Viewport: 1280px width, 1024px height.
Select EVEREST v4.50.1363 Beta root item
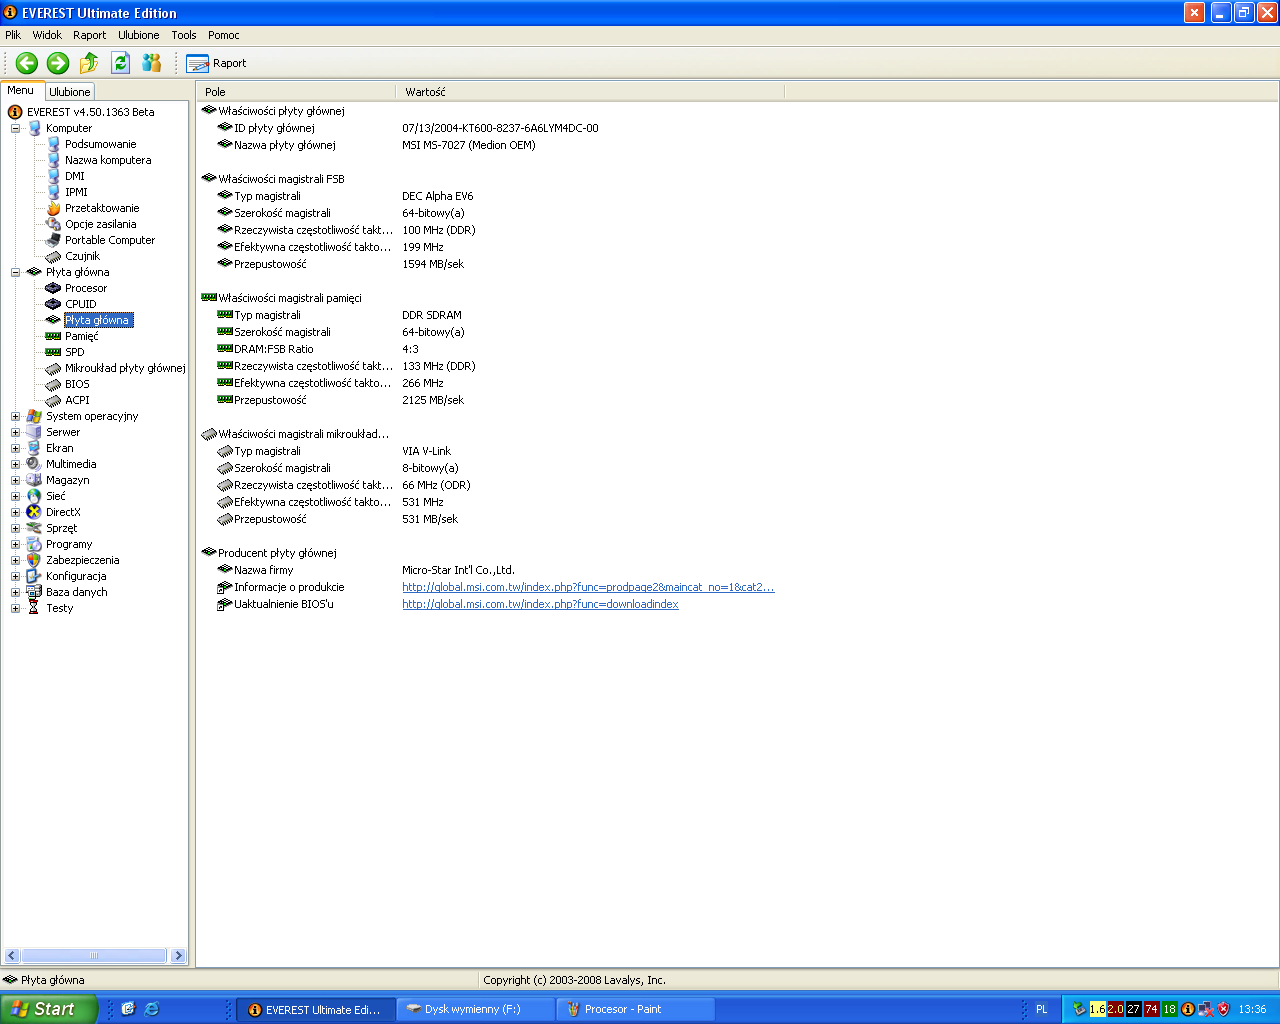[x=91, y=112]
